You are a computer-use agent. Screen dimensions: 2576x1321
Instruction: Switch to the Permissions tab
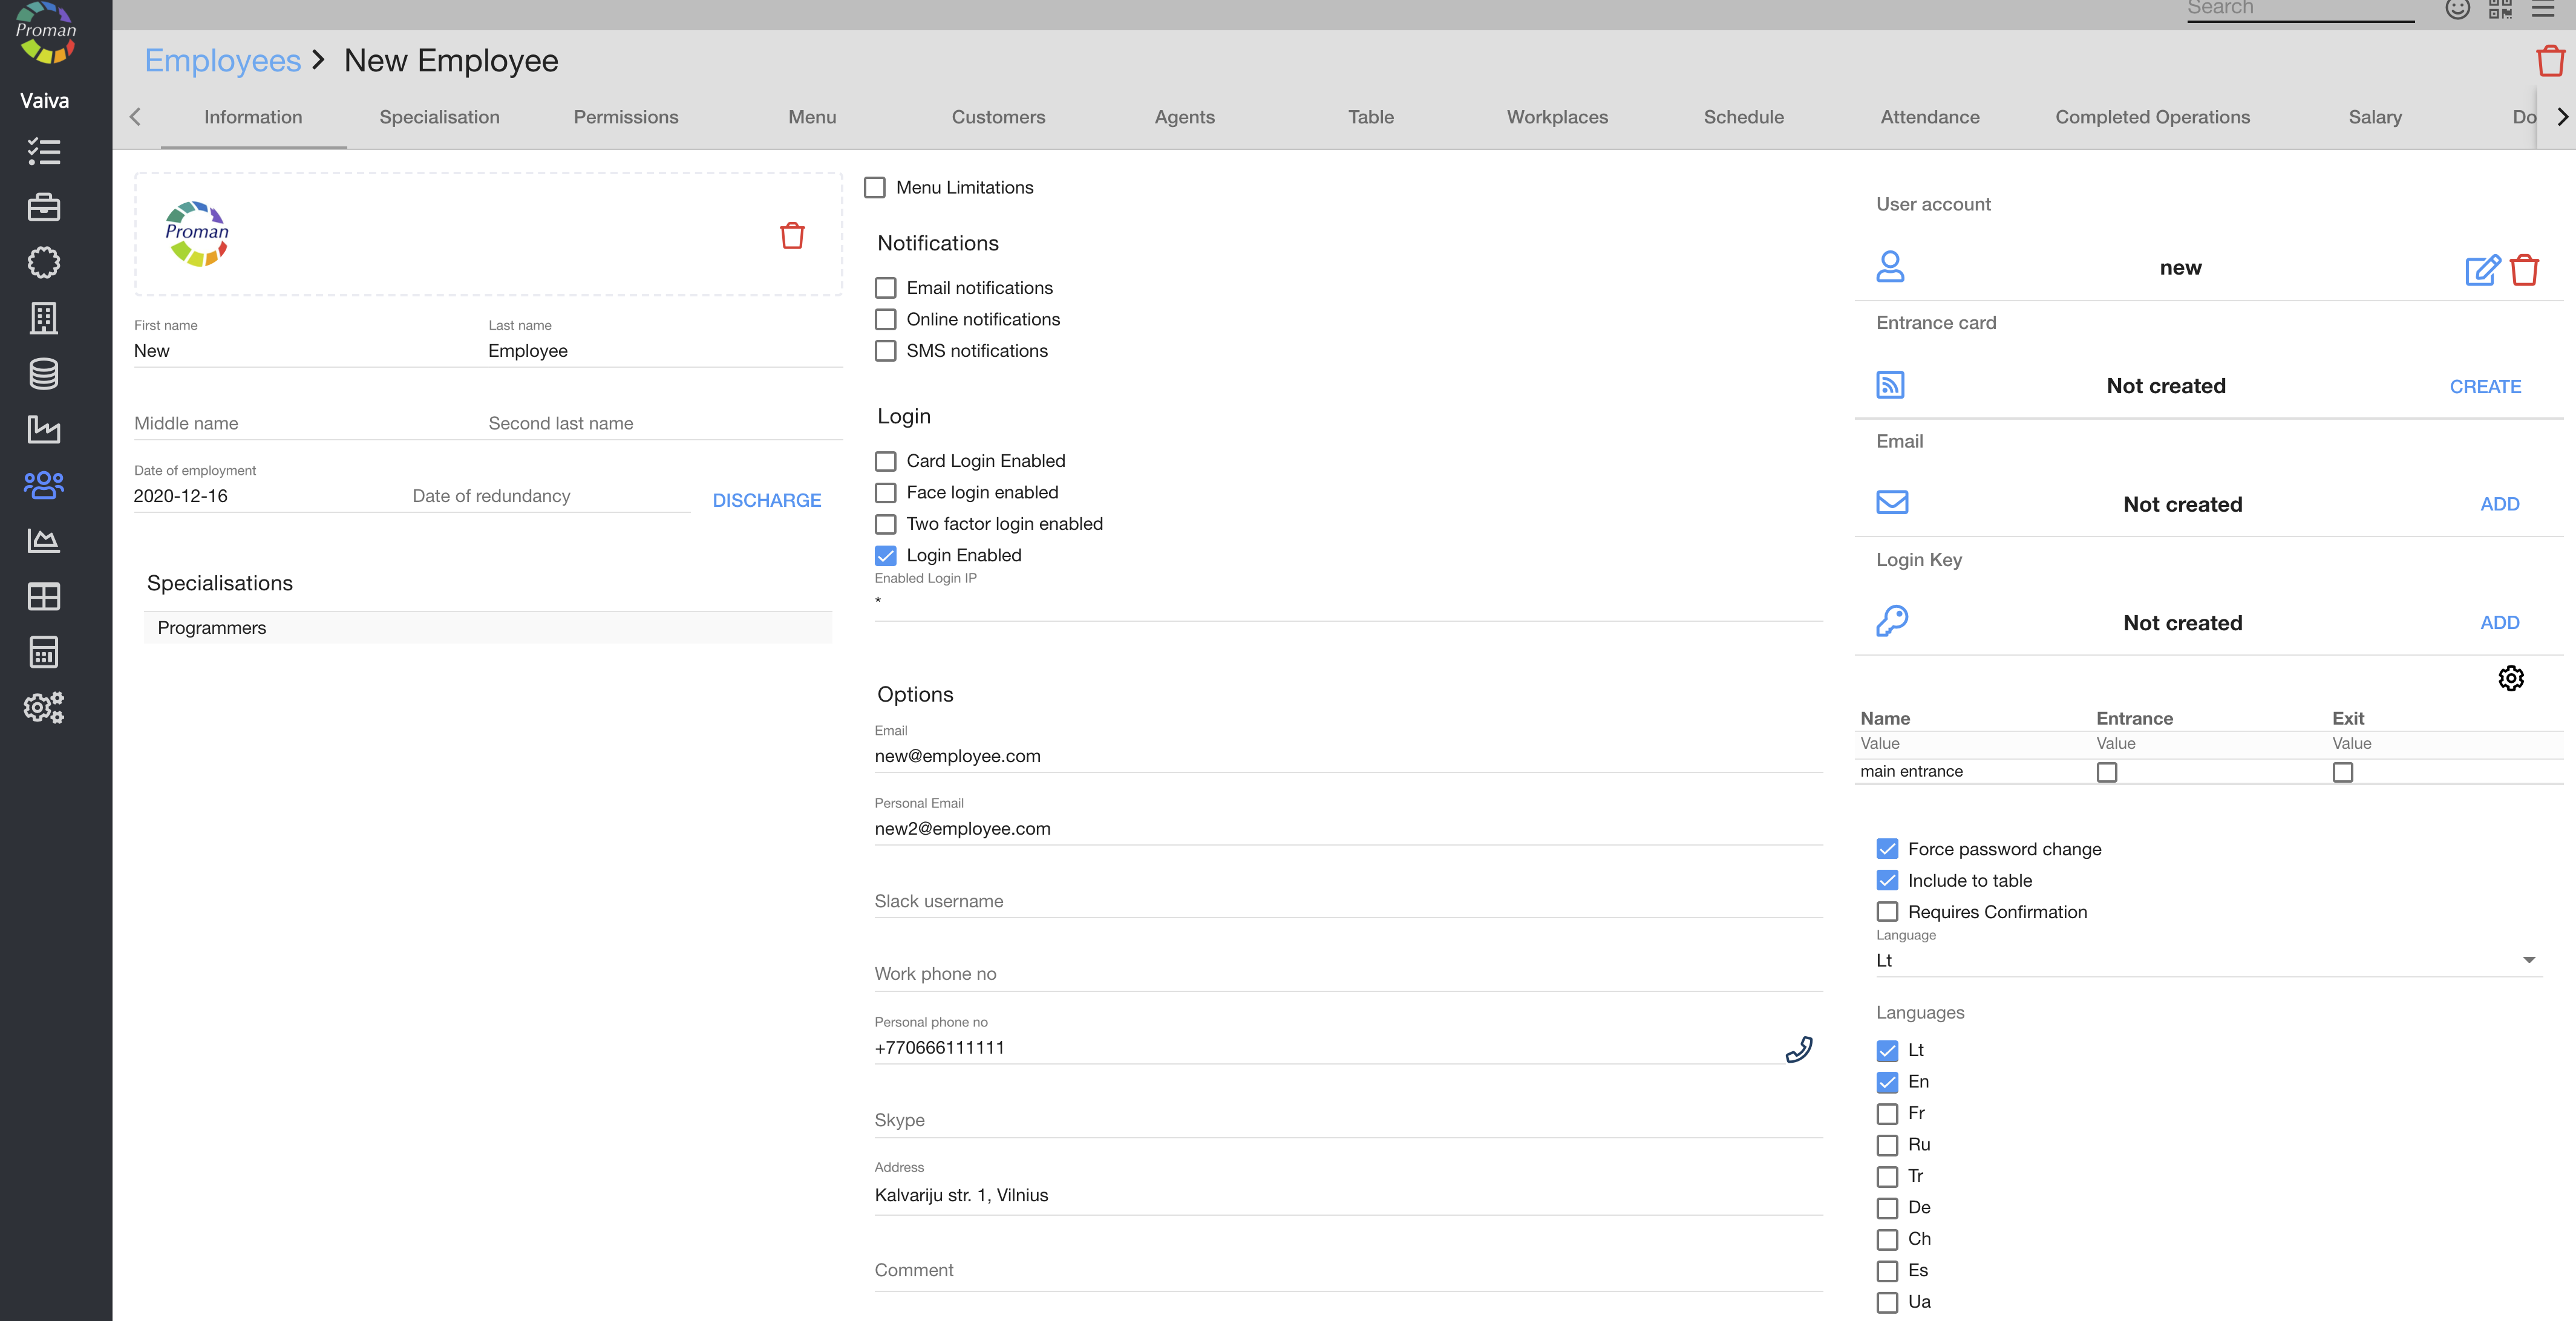[626, 117]
